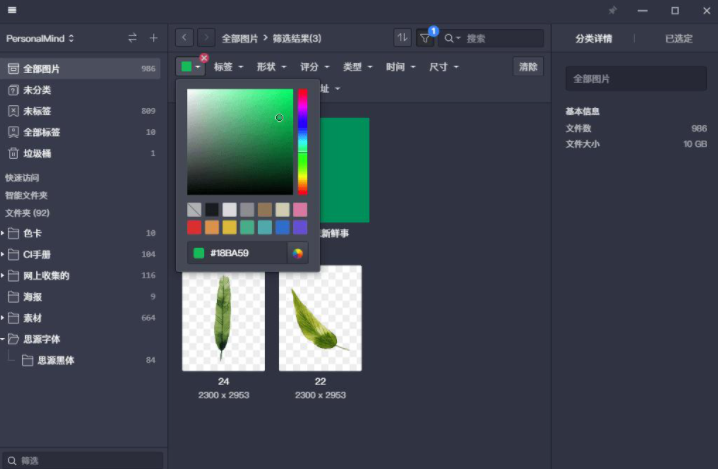Choose the no-color transparent swatch
Viewport: 718px width, 469px height.
194,210
